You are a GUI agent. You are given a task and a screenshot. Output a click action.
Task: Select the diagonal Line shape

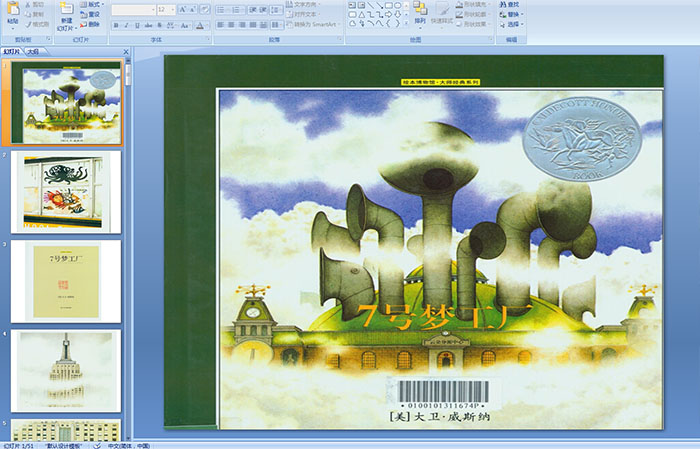(371, 5)
